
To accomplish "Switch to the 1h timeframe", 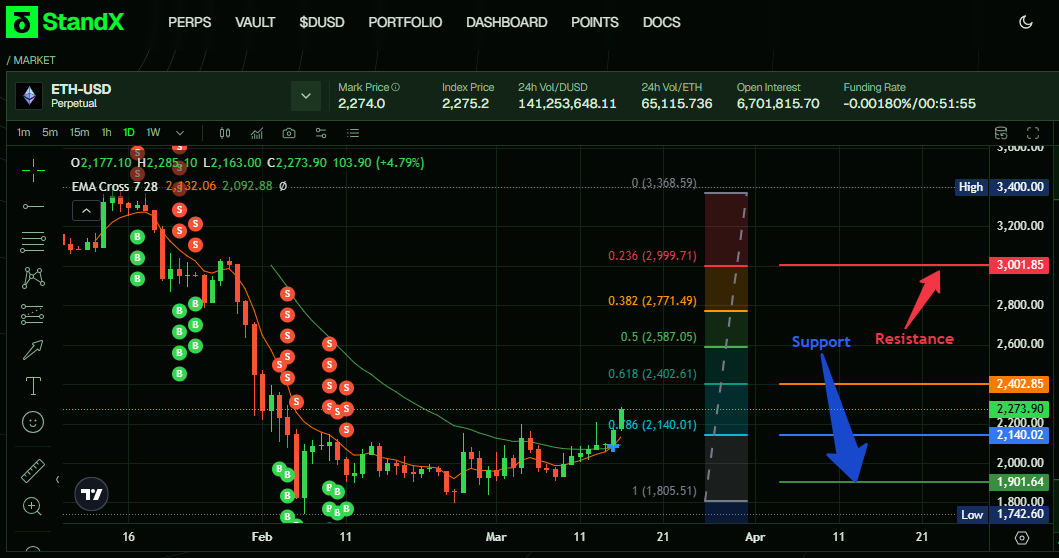I will 106,132.
